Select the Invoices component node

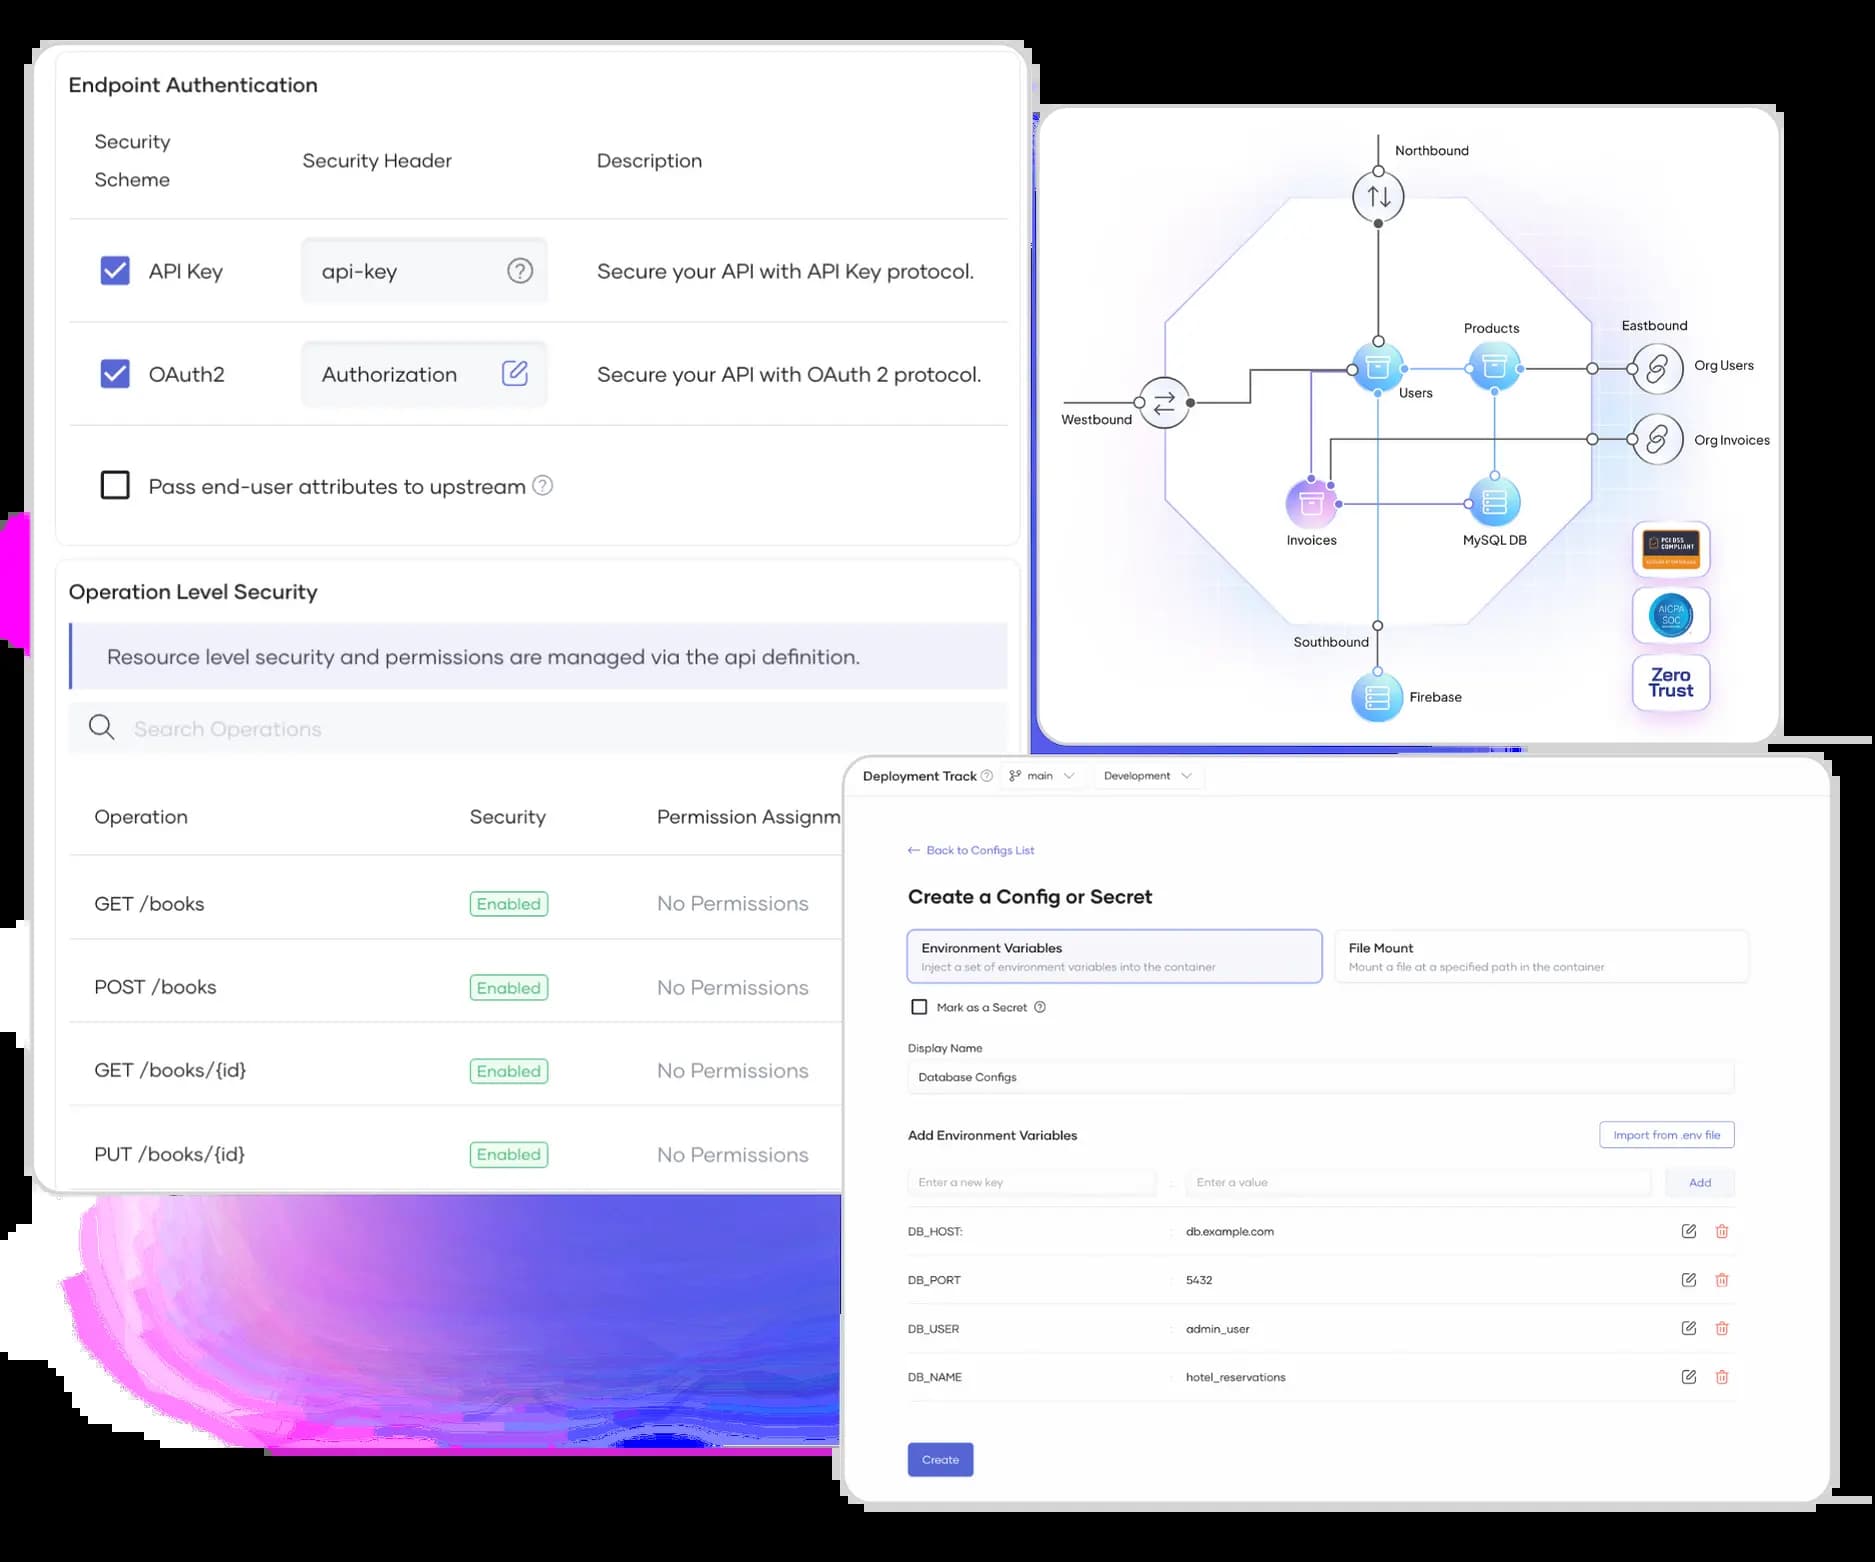(1311, 503)
